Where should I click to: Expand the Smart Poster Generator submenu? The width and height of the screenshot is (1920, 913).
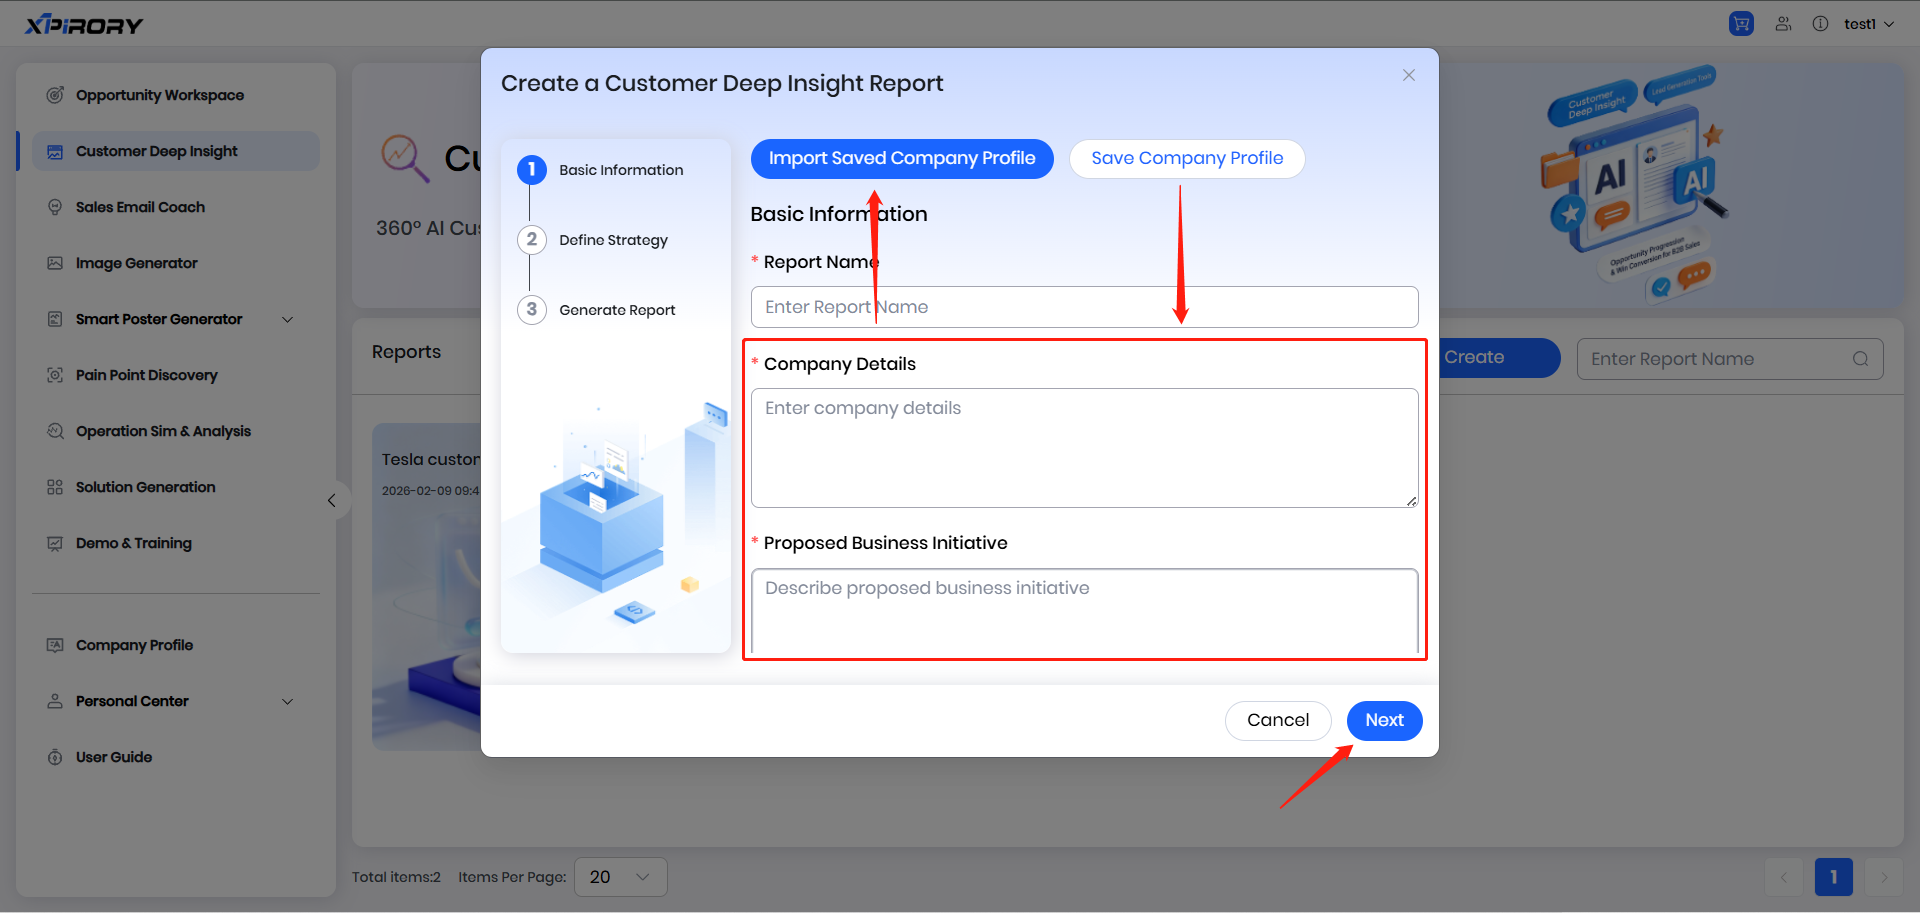click(288, 319)
